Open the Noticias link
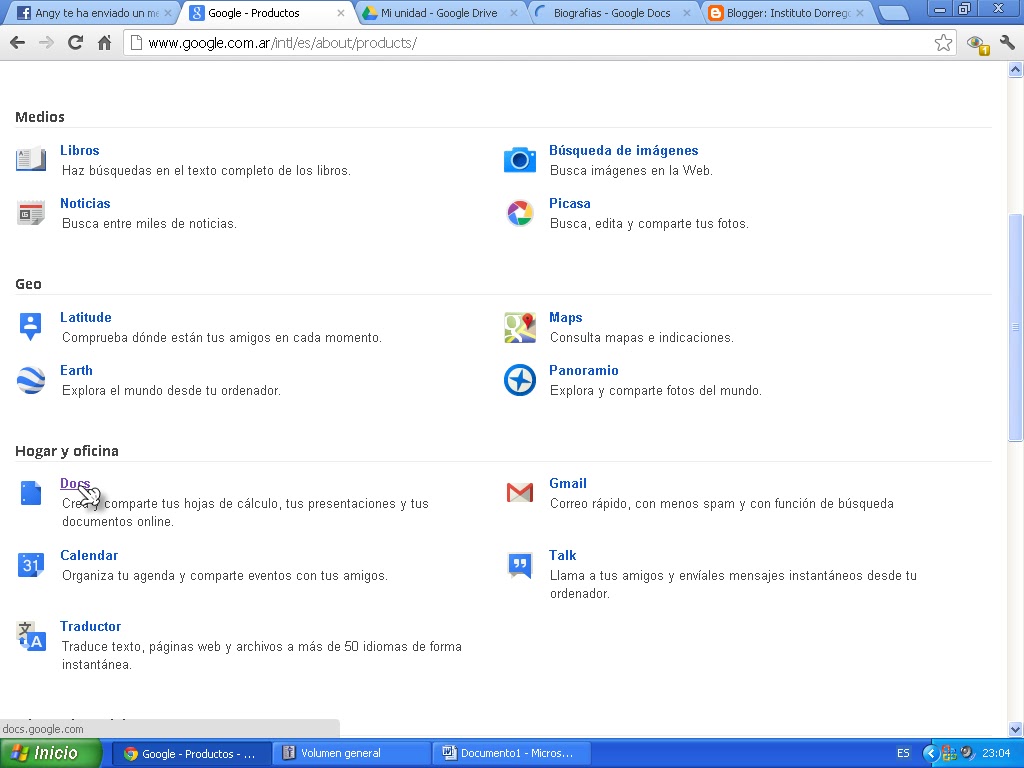 click(85, 203)
